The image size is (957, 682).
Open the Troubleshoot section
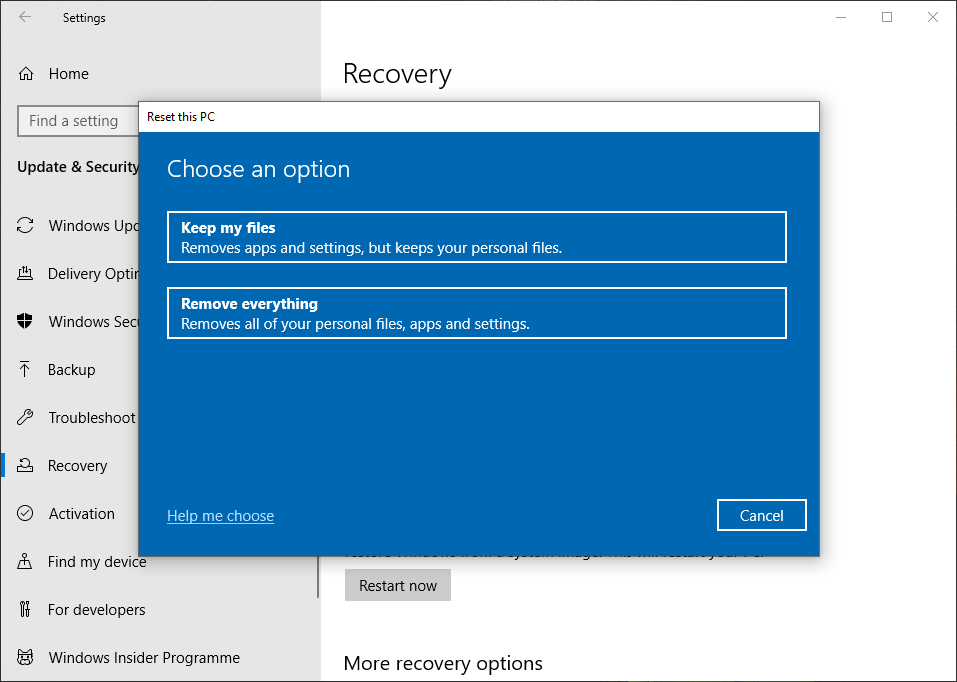[x=25, y=417]
